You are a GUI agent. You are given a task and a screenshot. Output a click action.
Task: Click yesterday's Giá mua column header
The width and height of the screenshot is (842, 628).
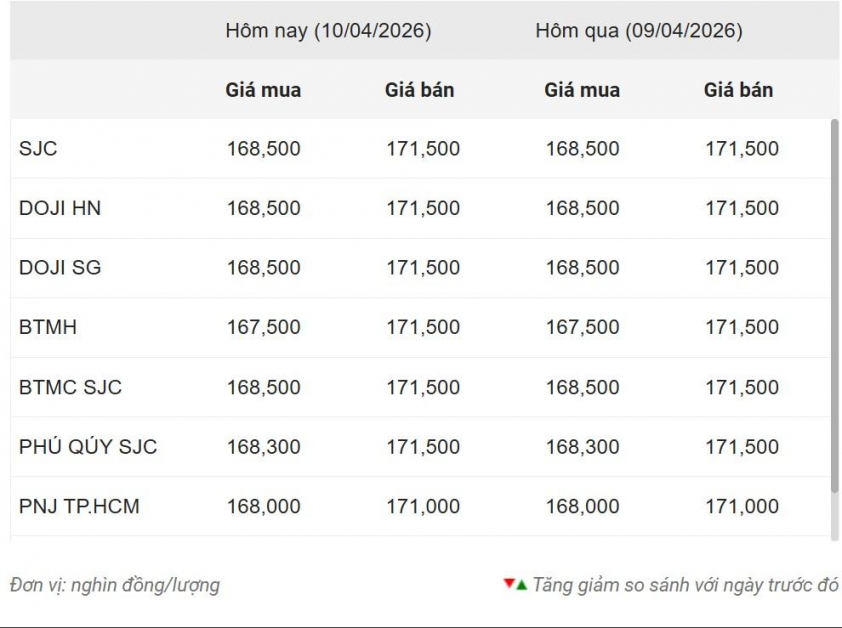pyautogui.click(x=582, y=90)
